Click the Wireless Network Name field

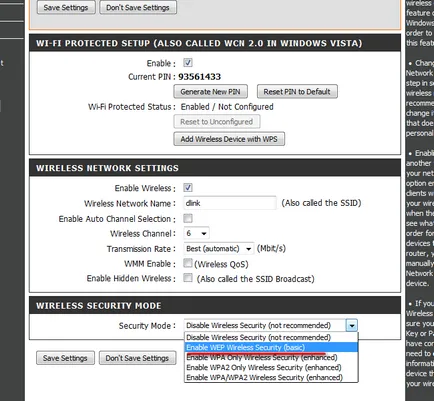230,203
